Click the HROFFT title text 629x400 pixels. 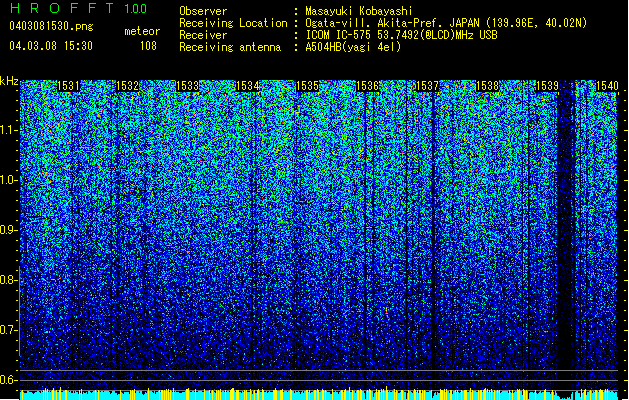click(x=62, y=8)
